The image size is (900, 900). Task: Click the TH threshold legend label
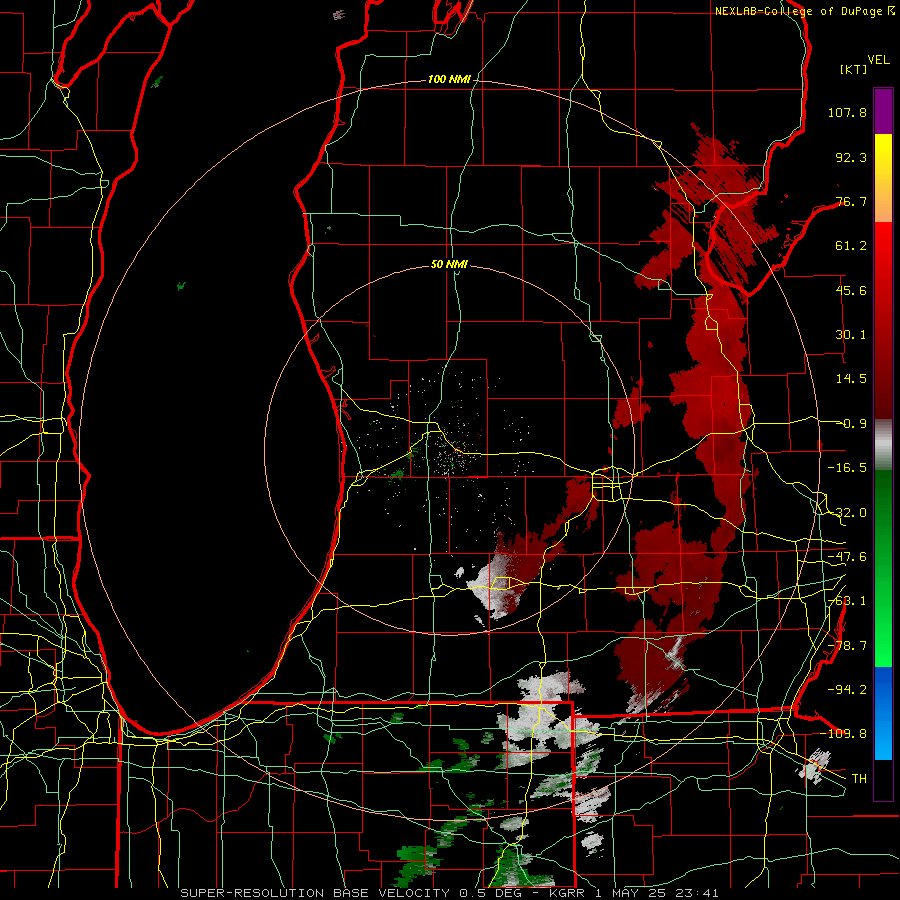click(859, 779)
